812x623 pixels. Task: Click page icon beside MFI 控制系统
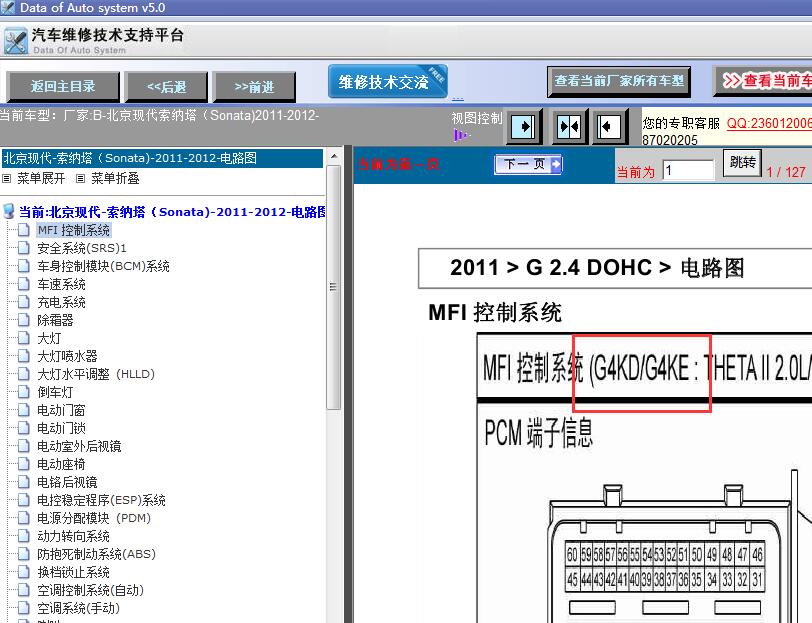[23, 230]
